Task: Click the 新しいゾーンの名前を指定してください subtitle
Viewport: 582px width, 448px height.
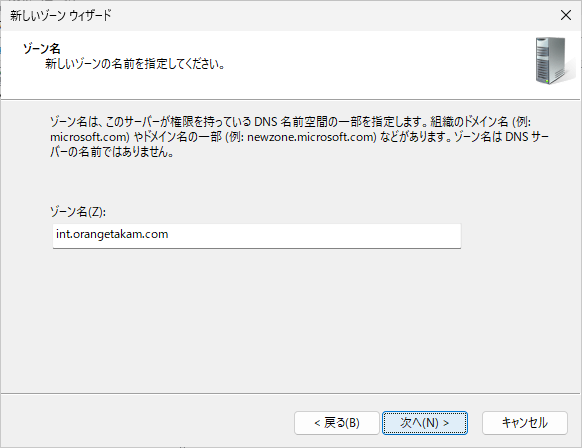Action: 135,64
